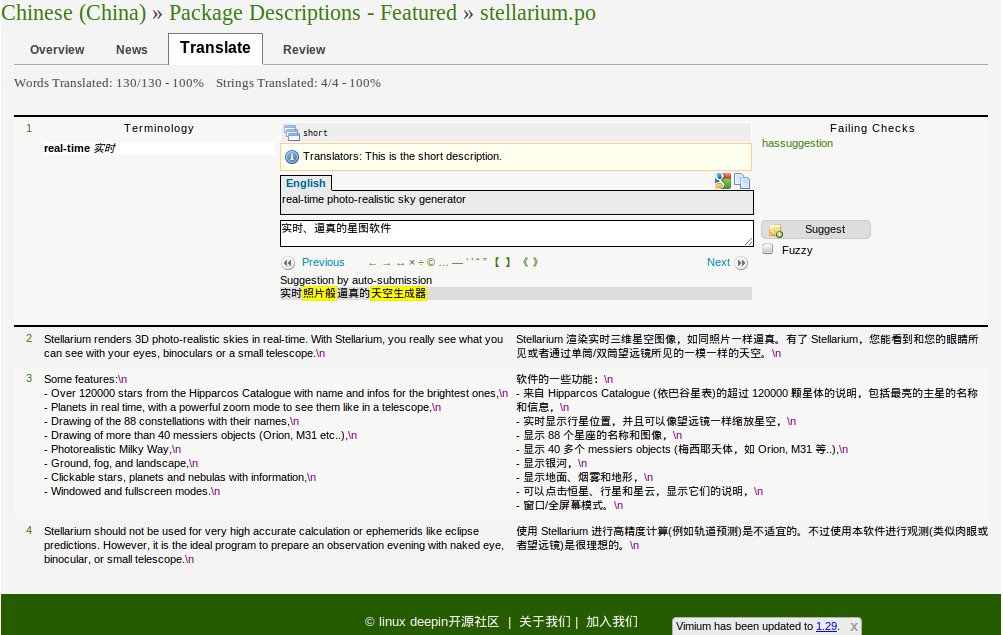The width and height of the screenshot is (1003, 635).
Task: Select string 3 'Some features' source text
Action: [x=276, y=435]
